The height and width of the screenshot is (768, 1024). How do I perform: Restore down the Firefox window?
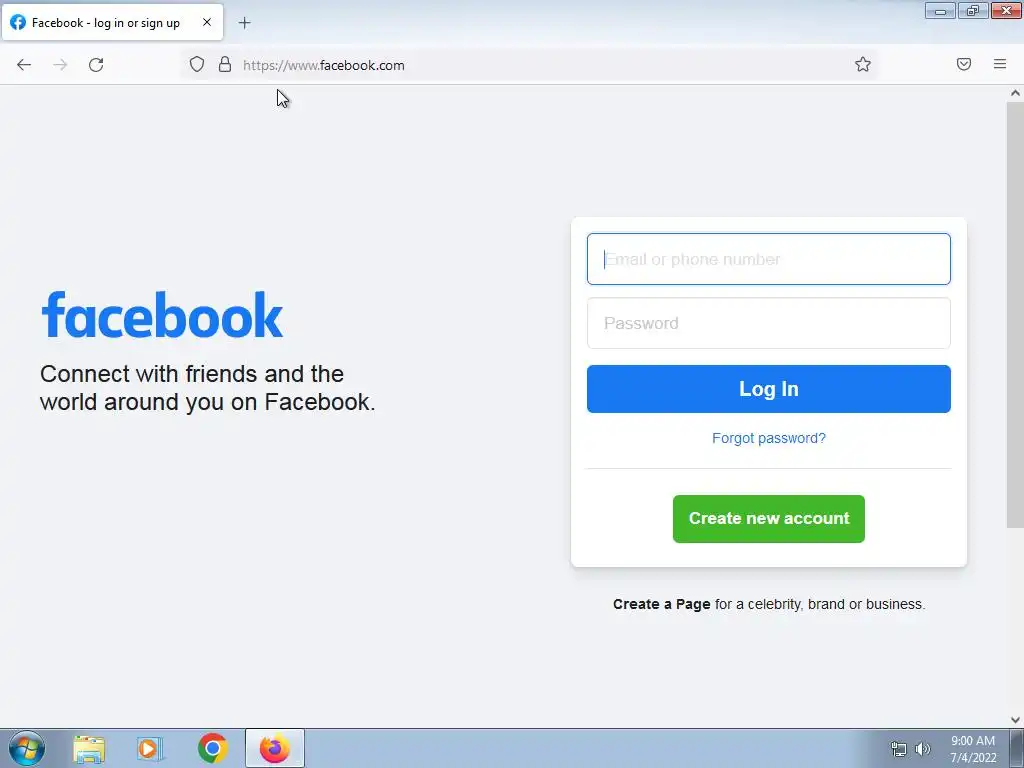pos(973,11)
